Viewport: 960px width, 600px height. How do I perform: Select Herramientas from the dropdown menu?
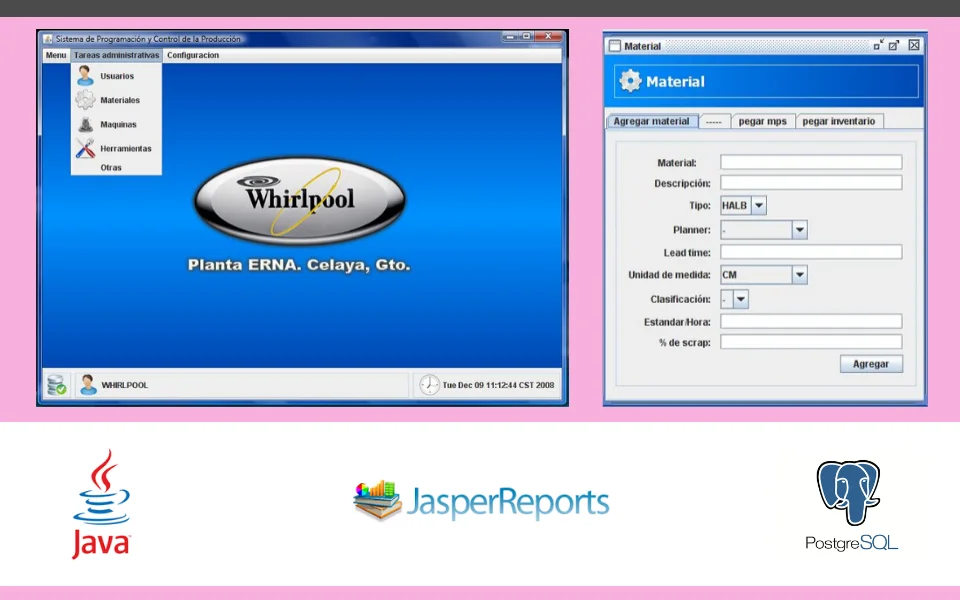(116, 148)
